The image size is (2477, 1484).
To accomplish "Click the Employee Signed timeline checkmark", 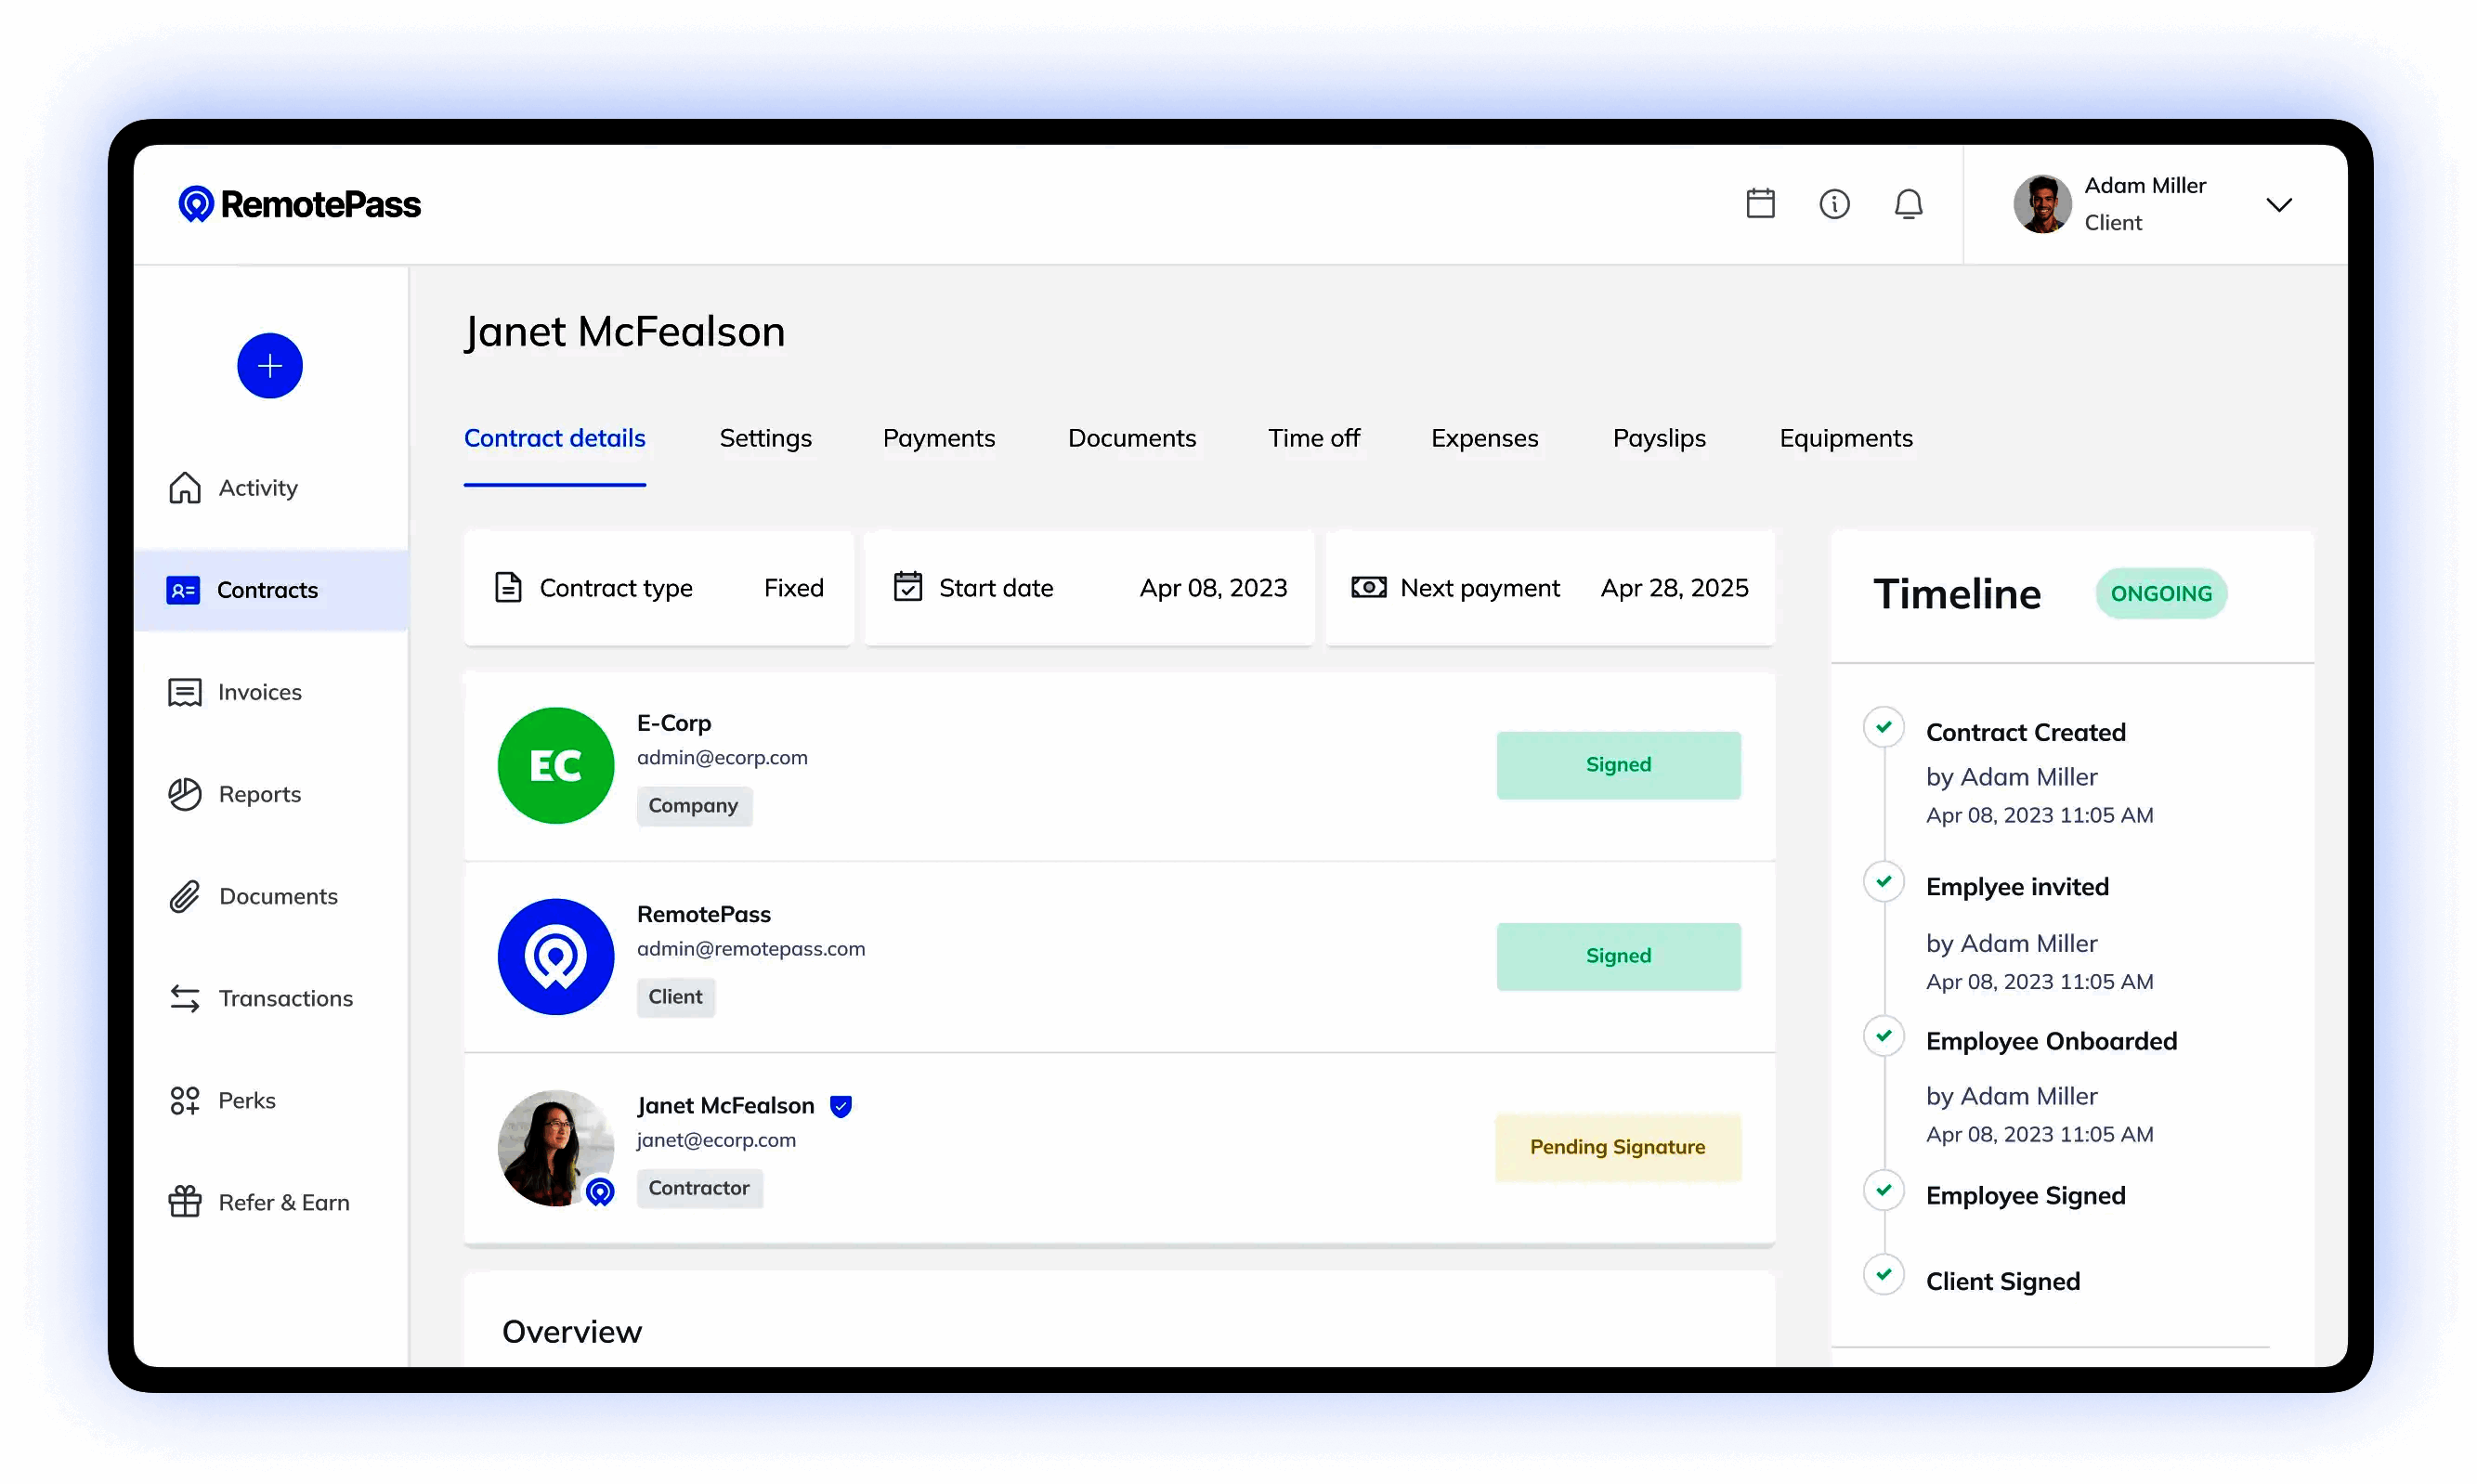I will pos(1884,1190).
